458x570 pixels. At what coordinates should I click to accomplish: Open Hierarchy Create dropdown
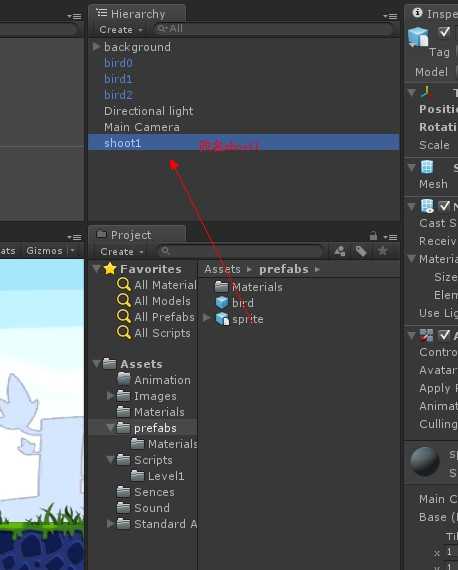tap(121, 30)
